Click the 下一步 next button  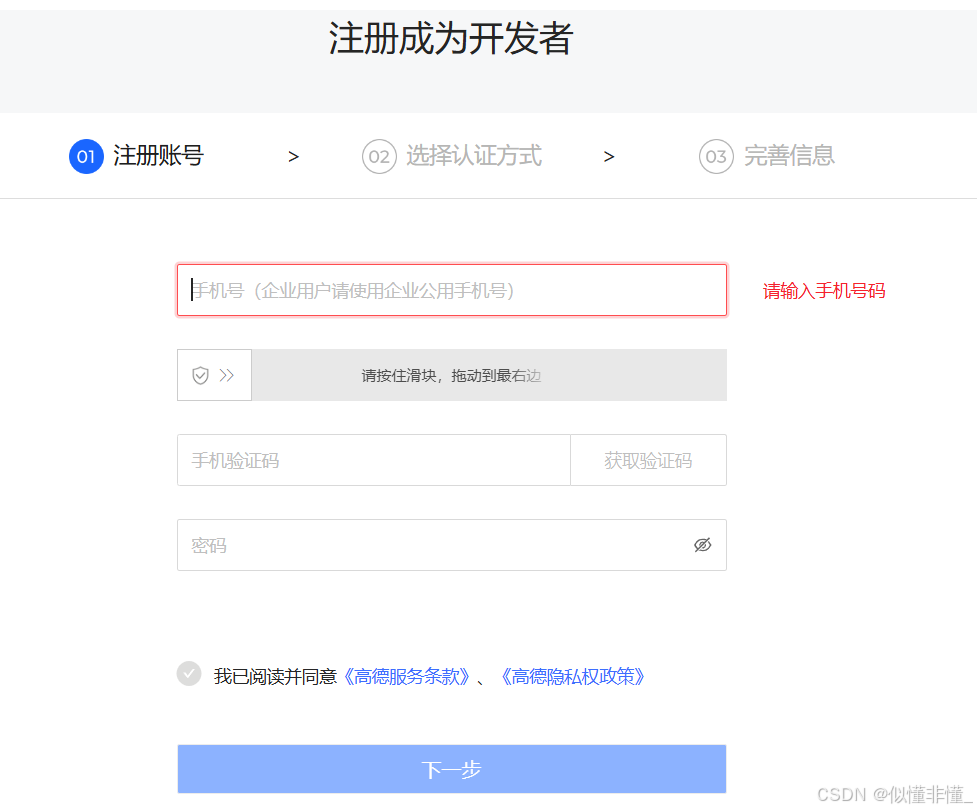[x=452, y=769]
